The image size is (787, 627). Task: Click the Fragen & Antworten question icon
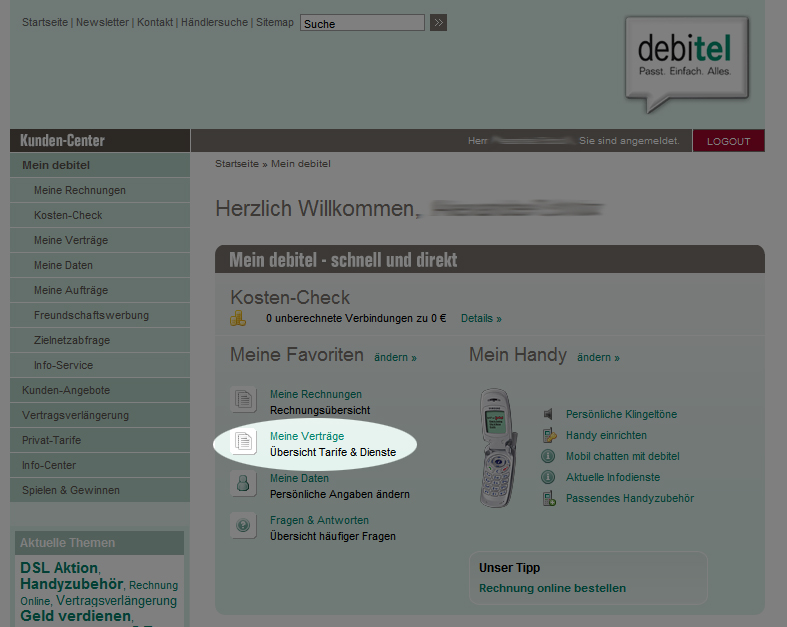[243, 526]
